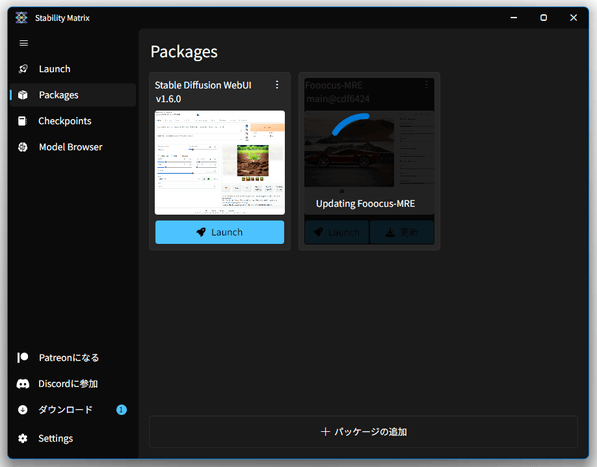Click the Fooocus-MRE 更新 update button
This screenshot has height=467, width=597.
pos(402,232)
